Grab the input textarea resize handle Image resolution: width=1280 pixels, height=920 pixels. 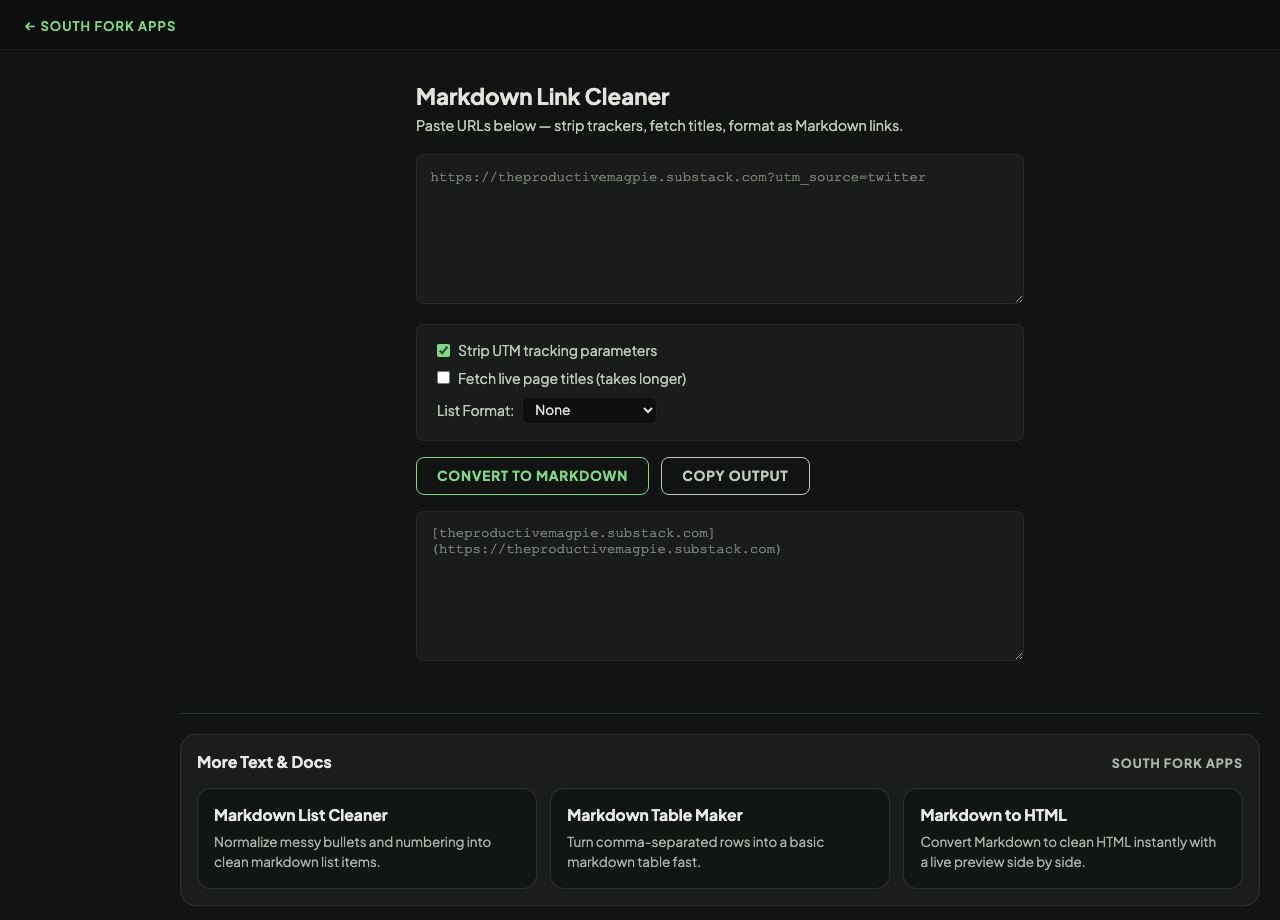(x=1017, y=297)
